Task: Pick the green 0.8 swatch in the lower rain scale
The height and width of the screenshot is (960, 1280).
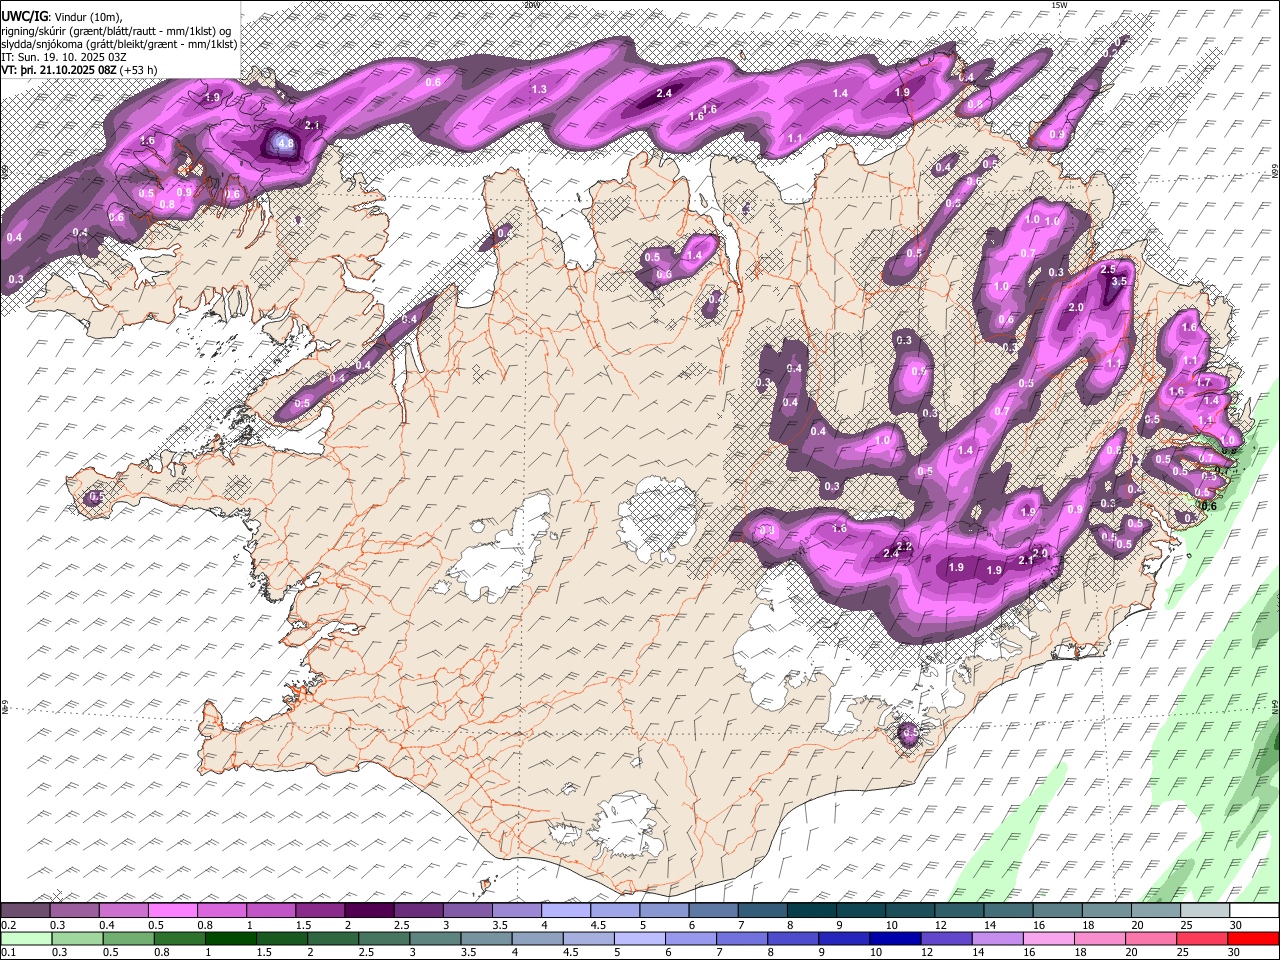Action: [x=179, y=938]
